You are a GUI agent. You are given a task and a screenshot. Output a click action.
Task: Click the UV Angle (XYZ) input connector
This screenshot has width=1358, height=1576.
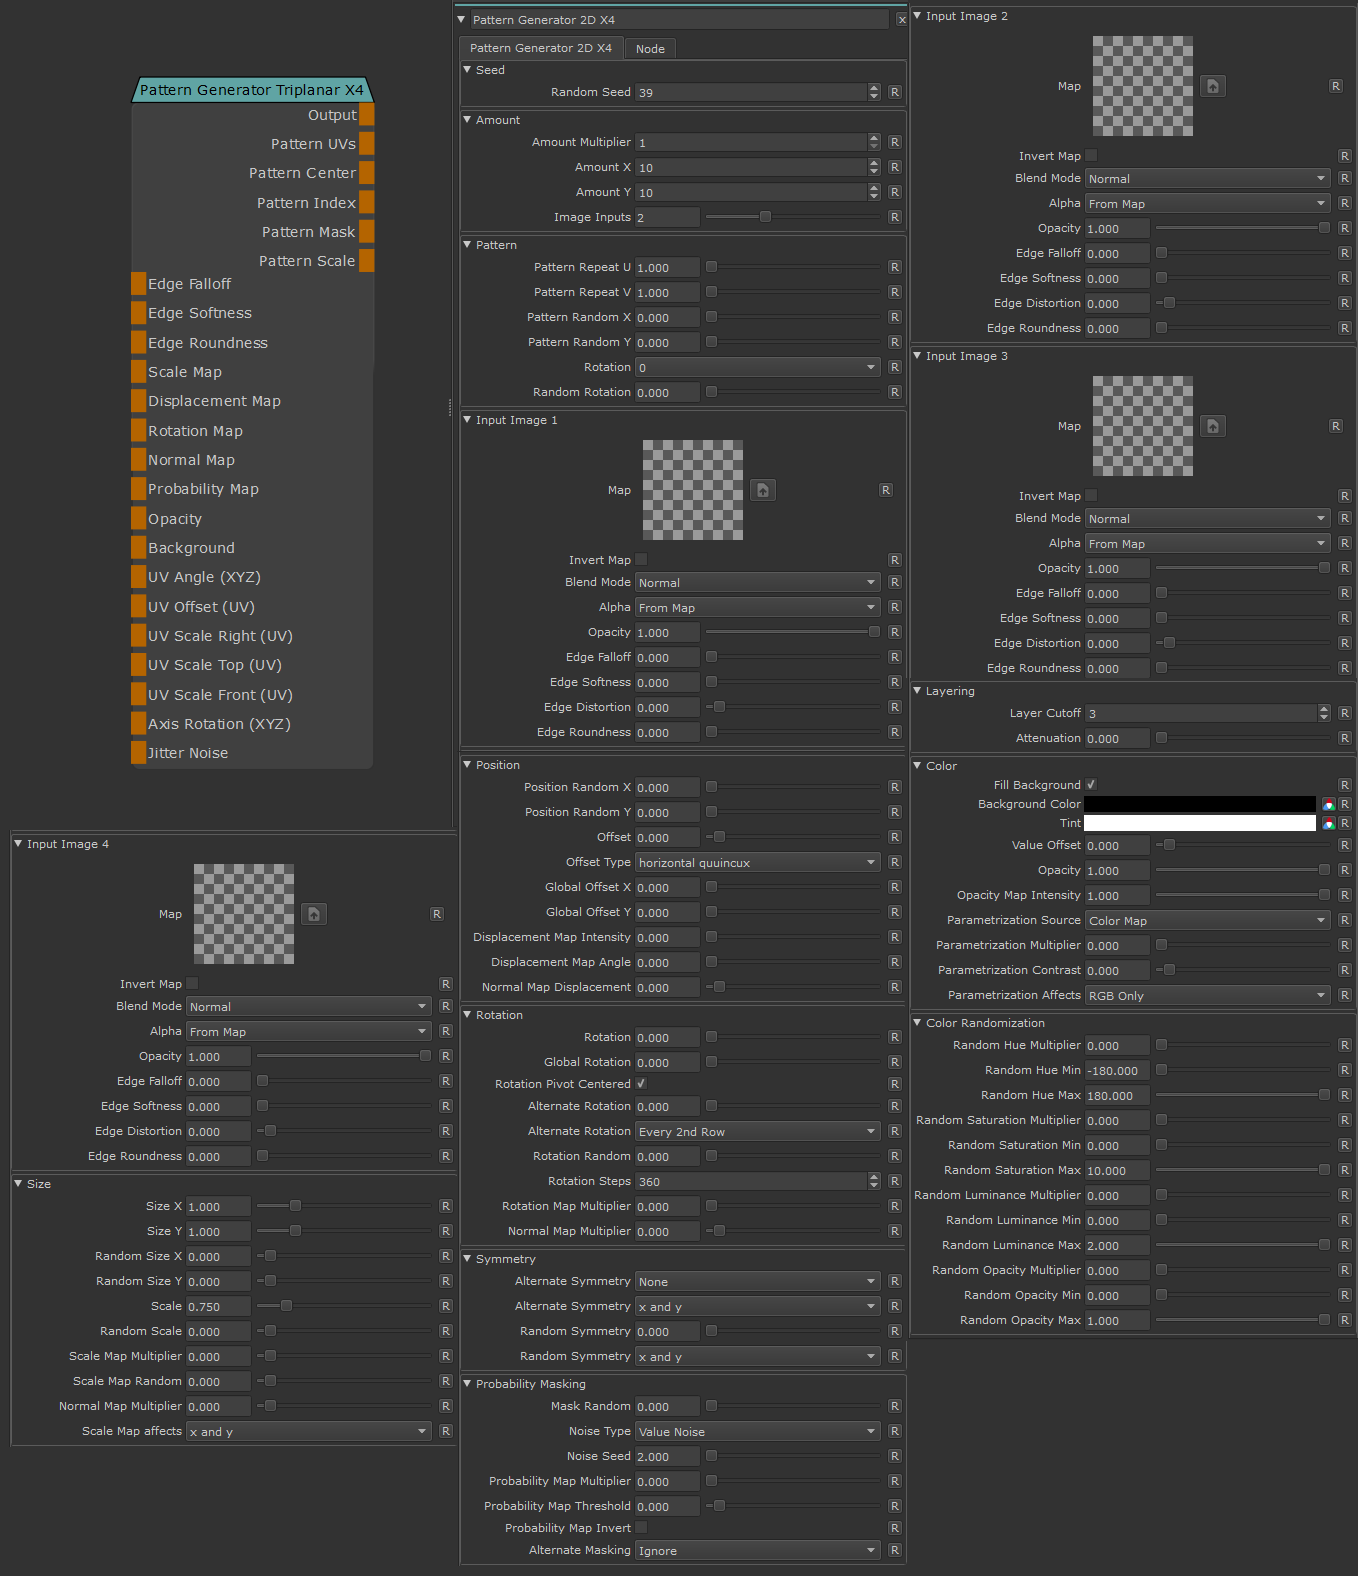point(139,577)
